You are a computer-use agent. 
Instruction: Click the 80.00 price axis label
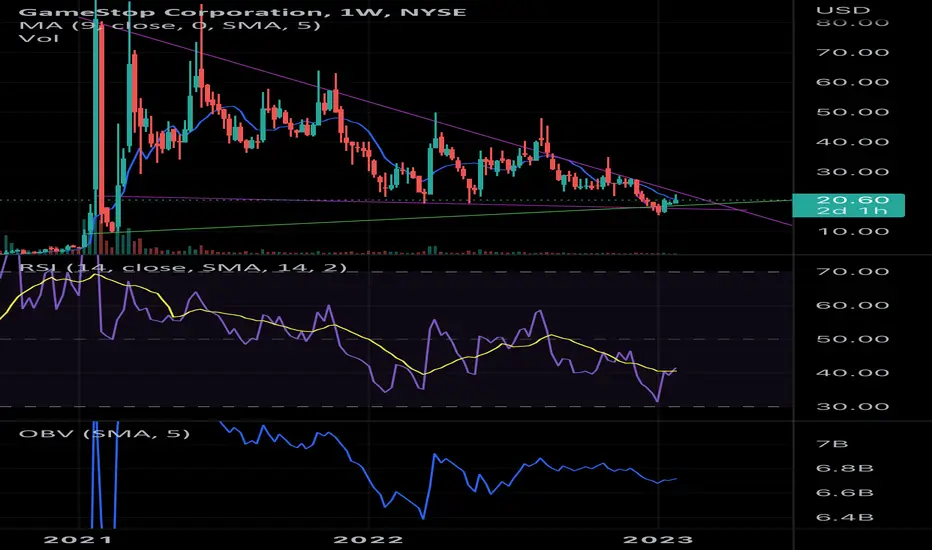(852, 23)
